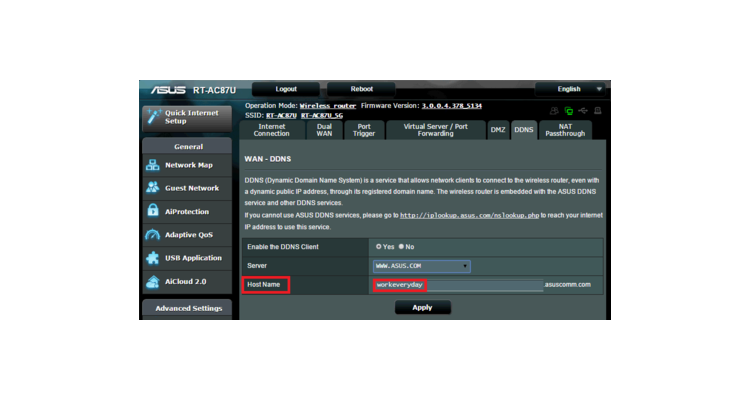
Task: Click the General section header
Action: pos(187,146)
